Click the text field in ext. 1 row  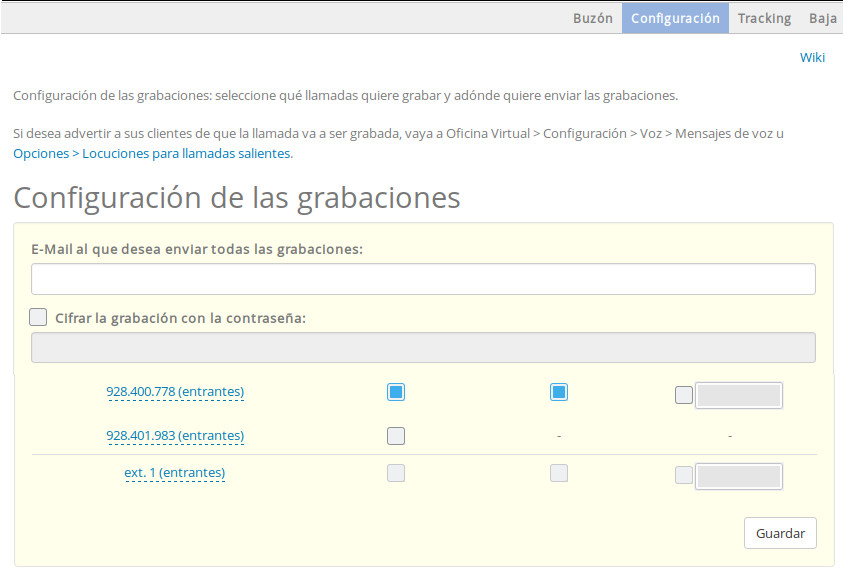pyautogui.click(x=738, y=476)
